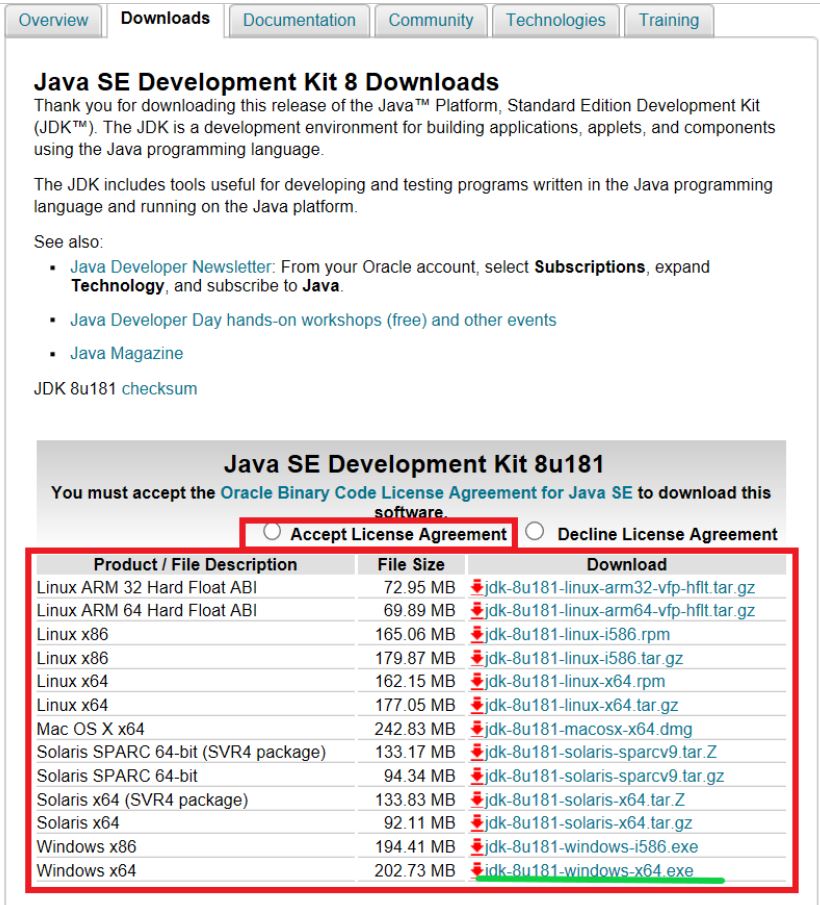Viewport: 820px width, 905px height.
Task: Download jdk-8u181-linux-arm64-vfp-hflt.tar.gz file link
Action: pyautogui.click(x=620, y=611)
